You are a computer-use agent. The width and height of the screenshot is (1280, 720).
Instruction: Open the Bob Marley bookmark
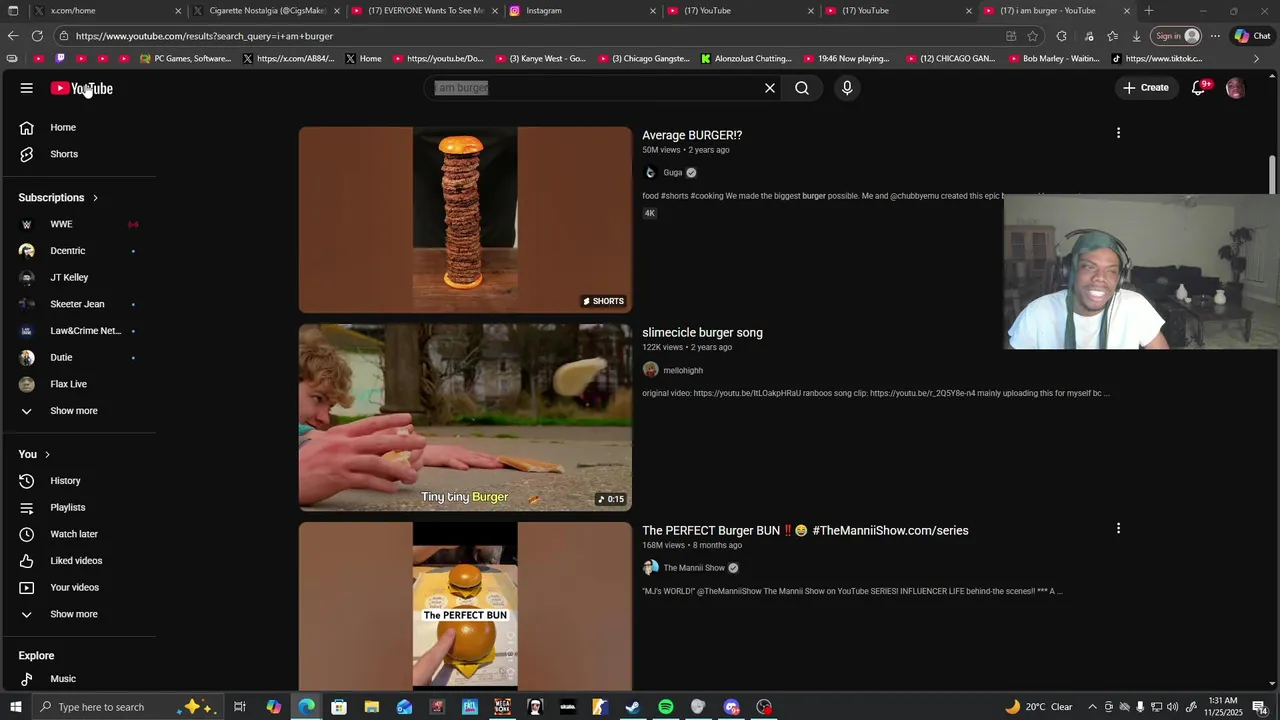[1054, 59]
